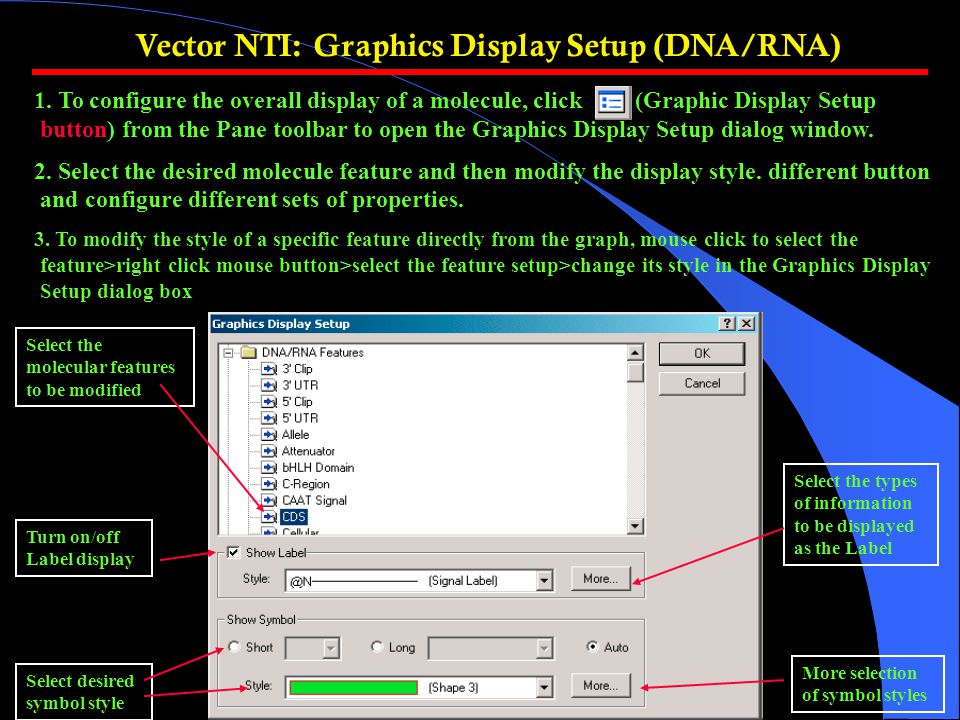
Task: Open the Short symbol dropdown
Action: [313, 648]
